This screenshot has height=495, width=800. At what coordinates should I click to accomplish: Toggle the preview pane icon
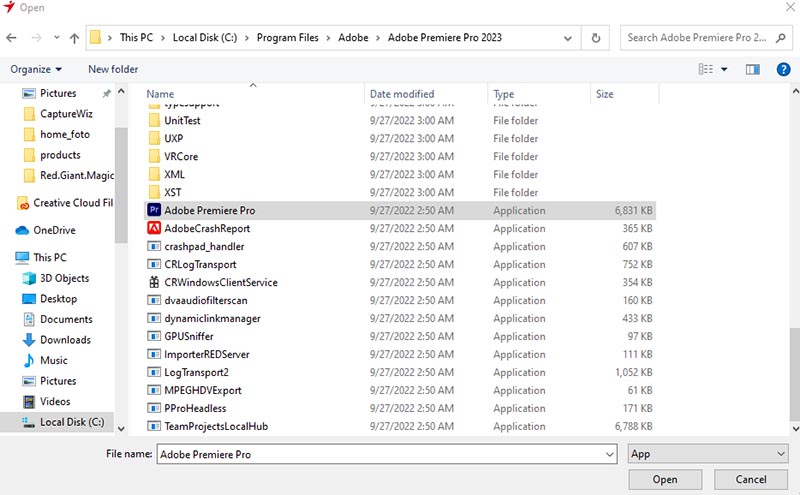[x=753, y=69]
